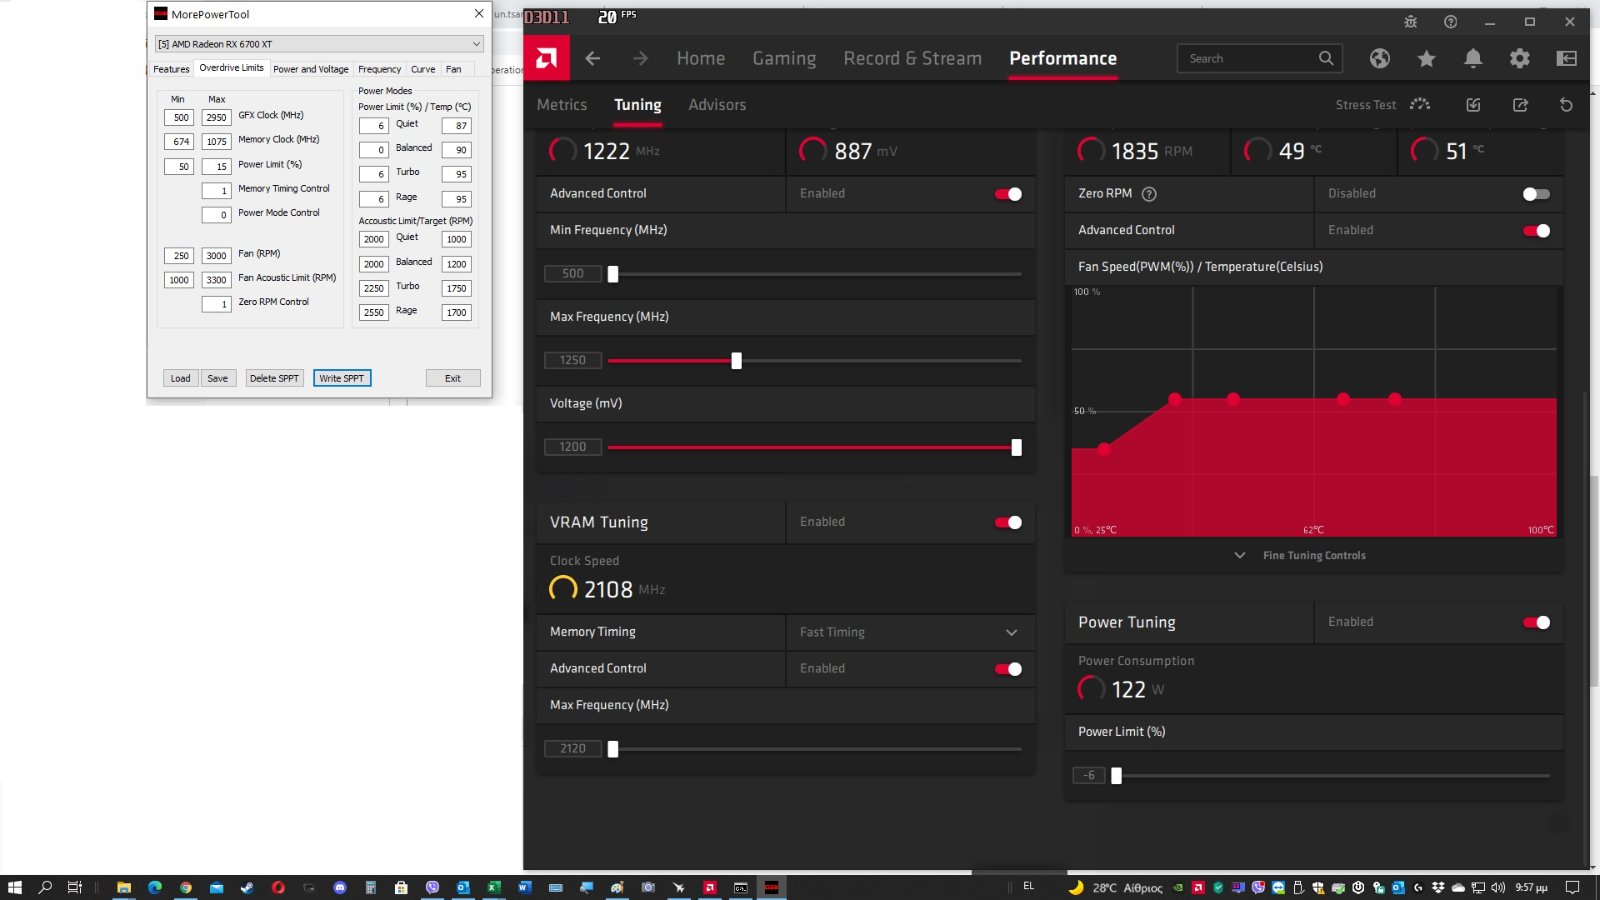Open Excel from the taskbar

click(x=494, y=887)
